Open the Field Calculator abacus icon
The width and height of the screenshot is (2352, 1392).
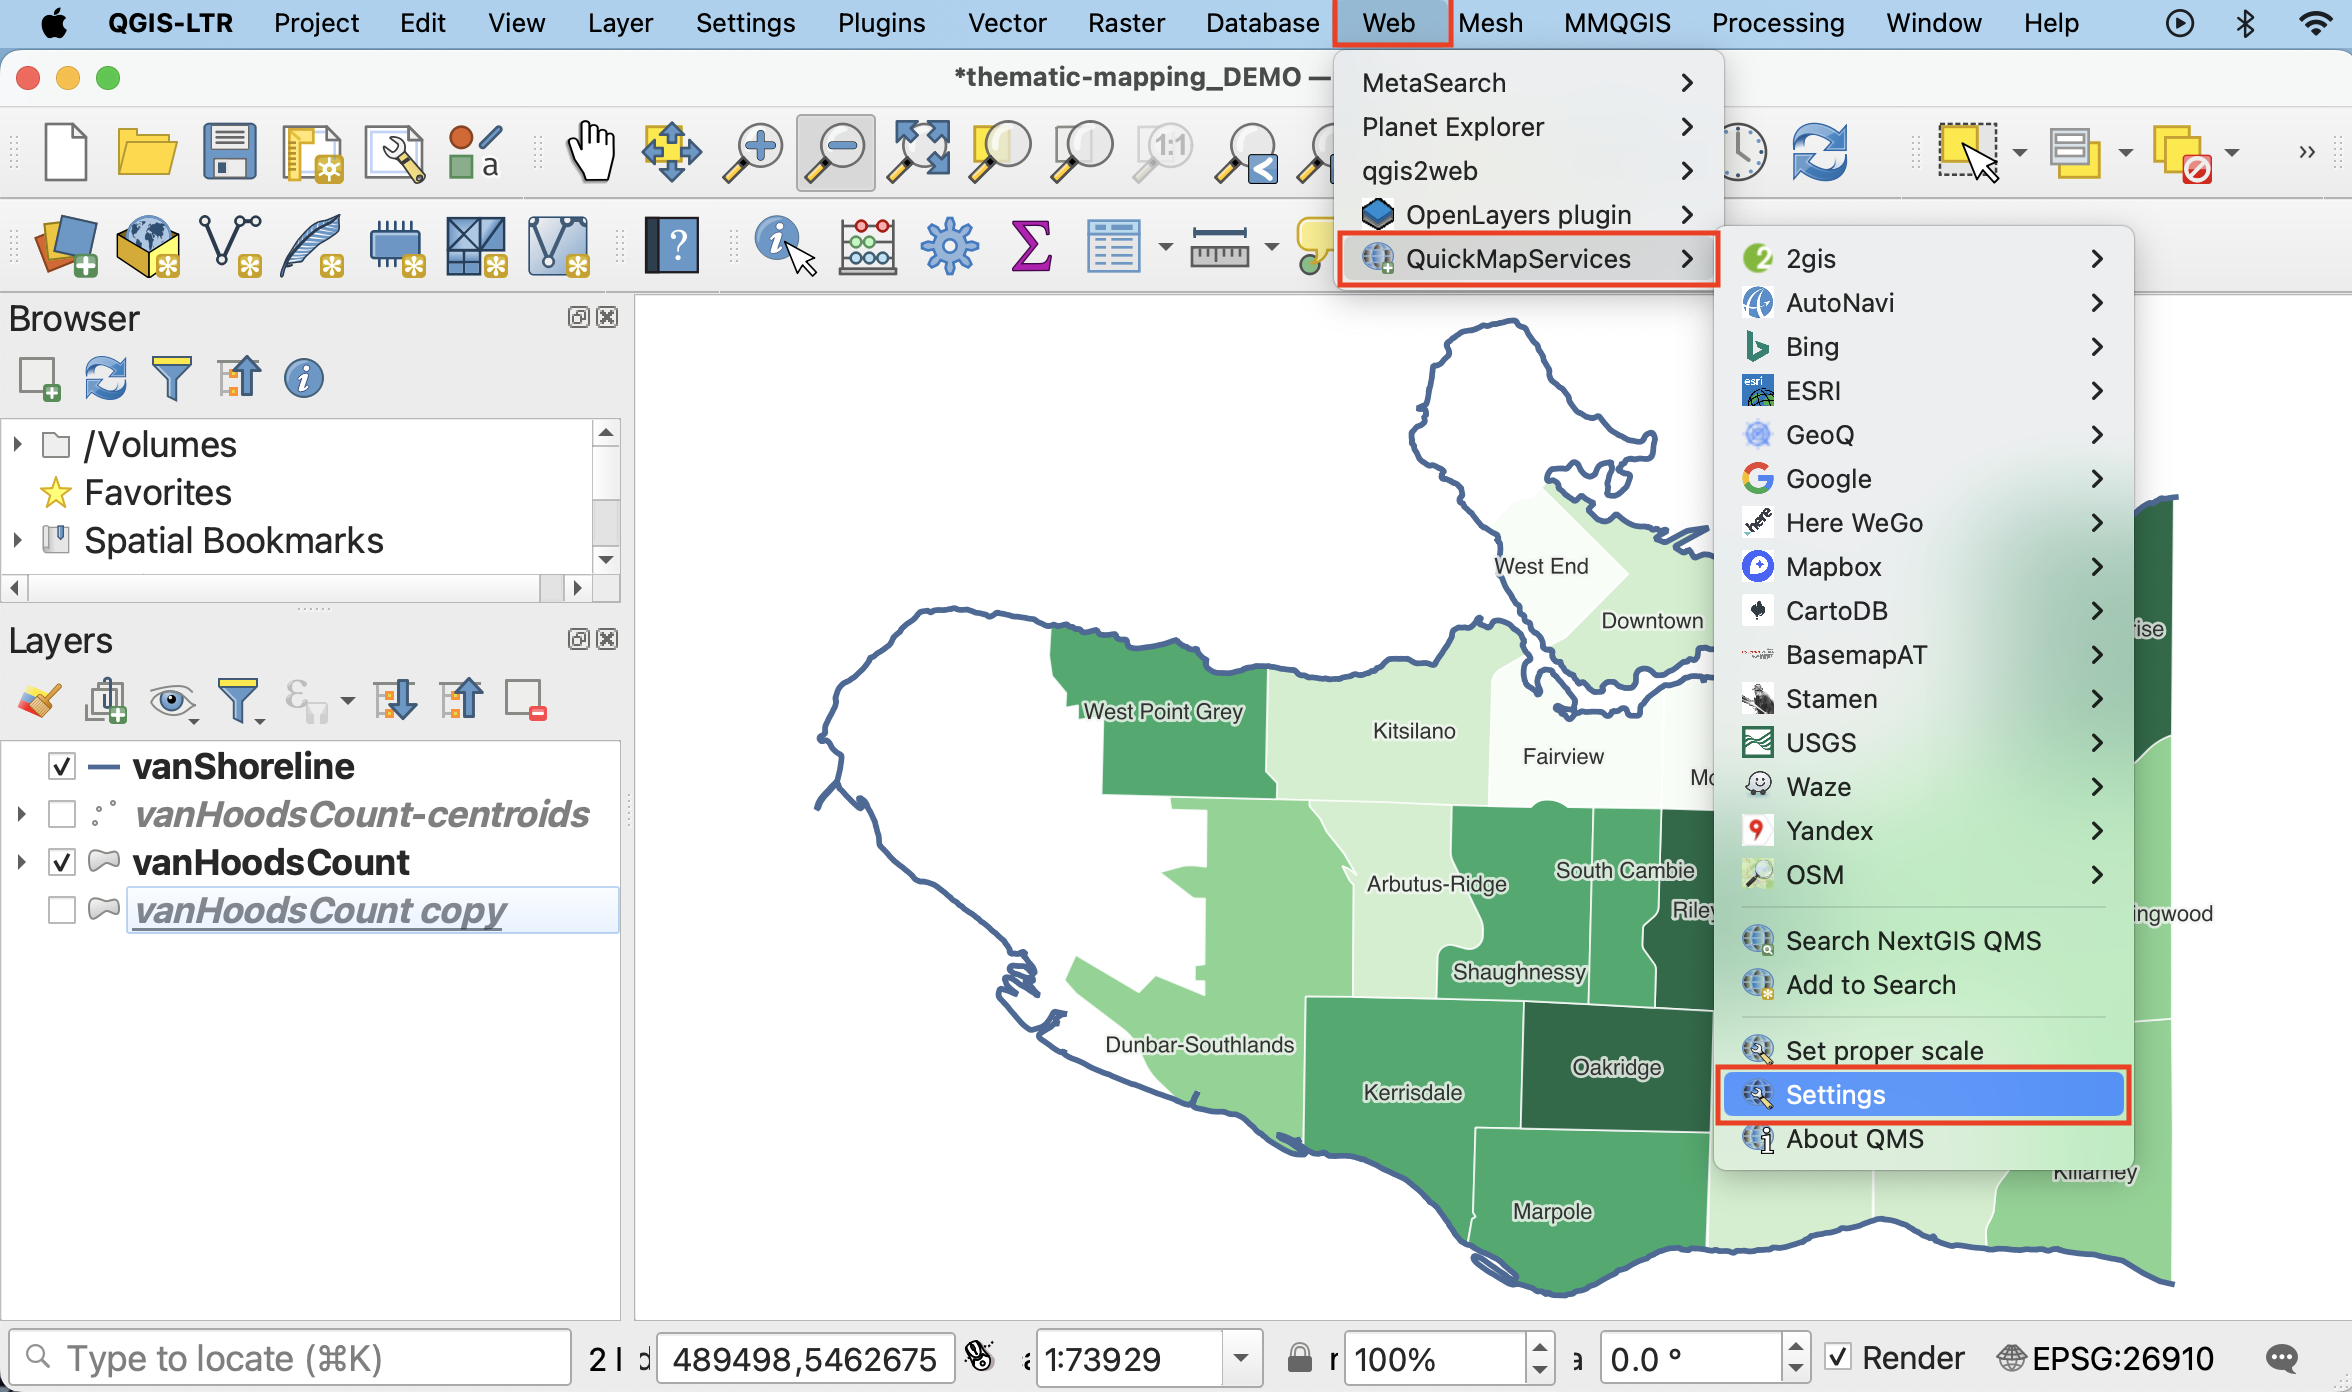tap(867, 245)
